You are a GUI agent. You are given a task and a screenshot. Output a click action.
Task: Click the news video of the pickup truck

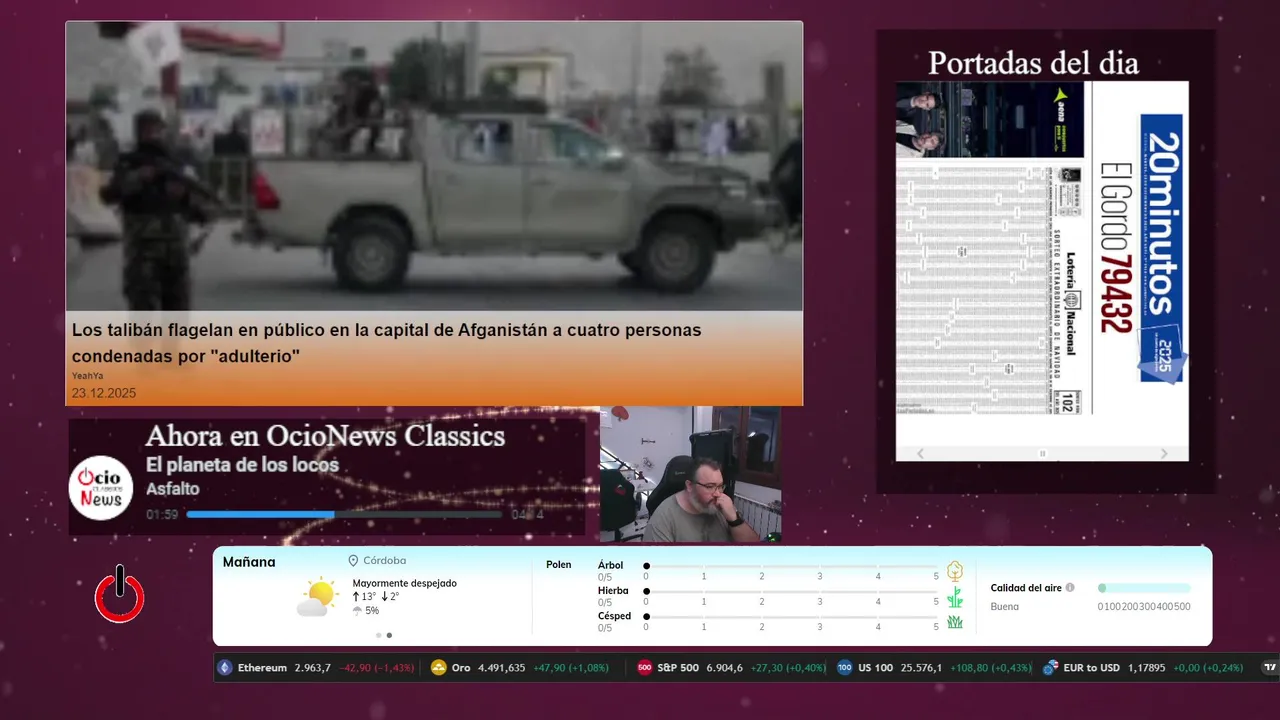[434, 166]
